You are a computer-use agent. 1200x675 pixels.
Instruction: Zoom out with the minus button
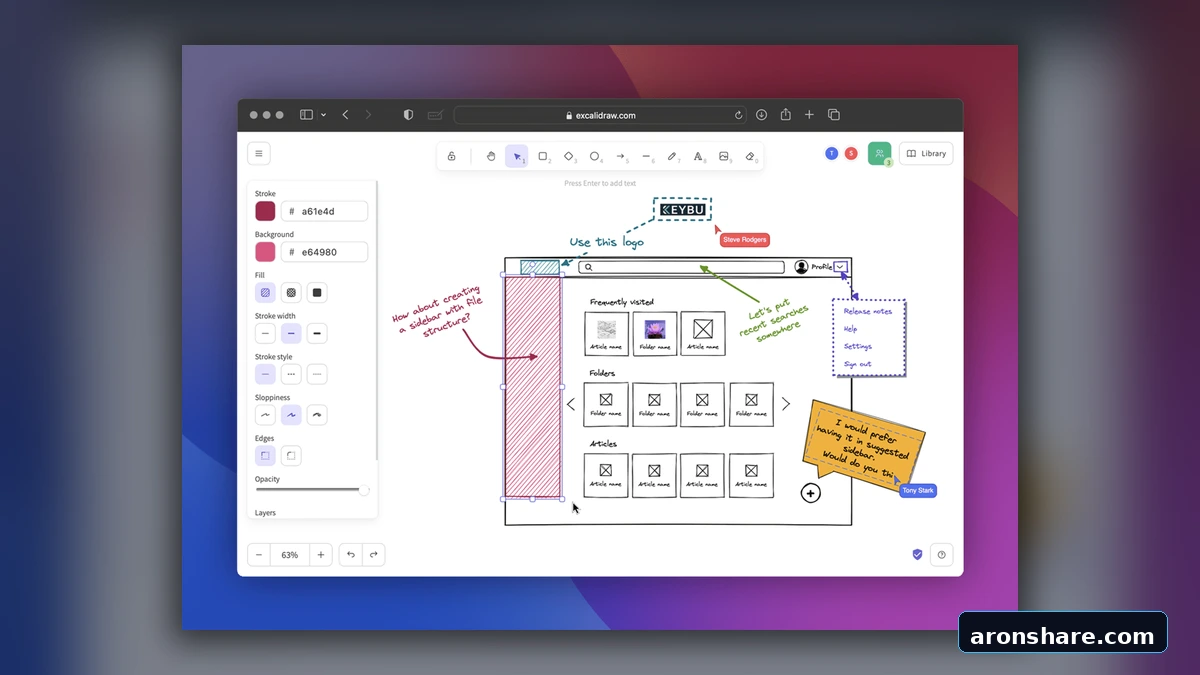tap(259, 554)
